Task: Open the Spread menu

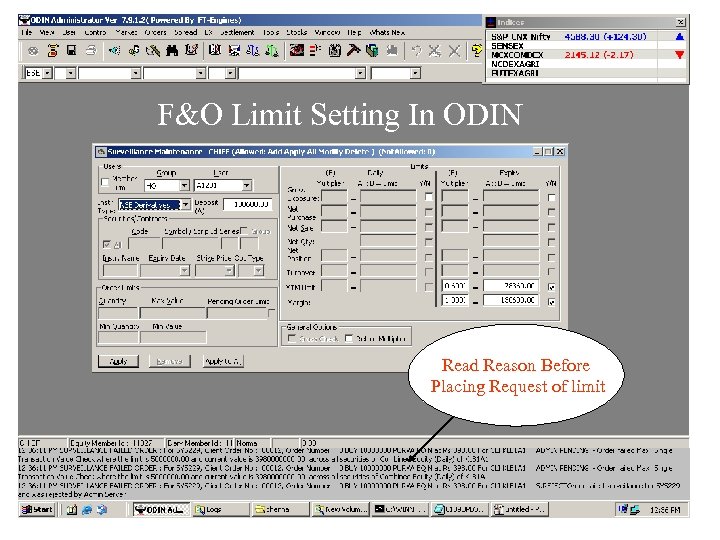Action: point(186,33)
